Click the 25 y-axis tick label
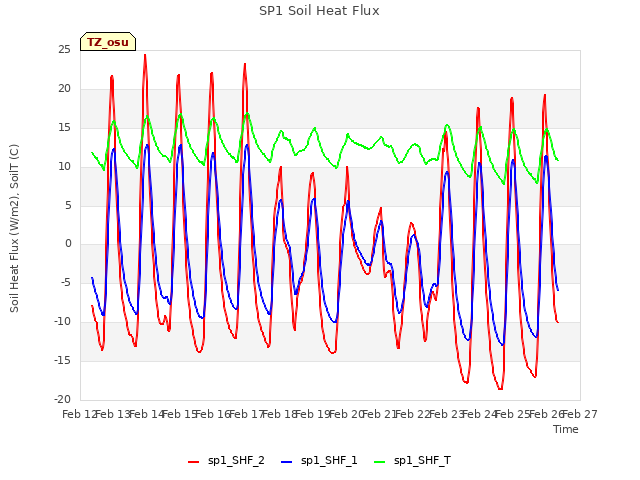640x480 pixels. (x=64, y=50)
